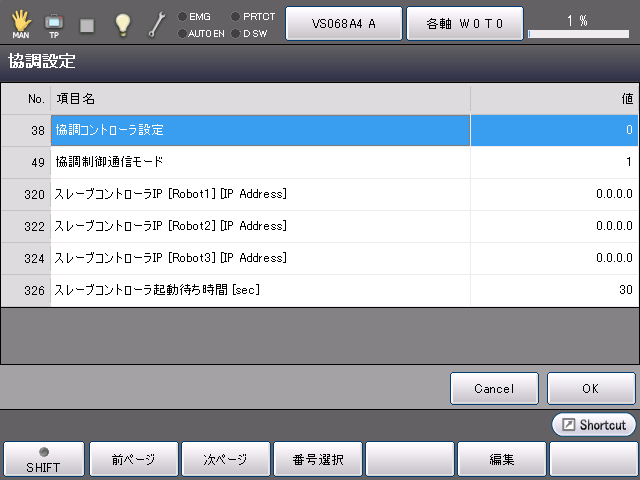The width and height of the screenshot is (640, 480).
Task: Confirm settings with the OK button
Action: click(x=591, y=388)
